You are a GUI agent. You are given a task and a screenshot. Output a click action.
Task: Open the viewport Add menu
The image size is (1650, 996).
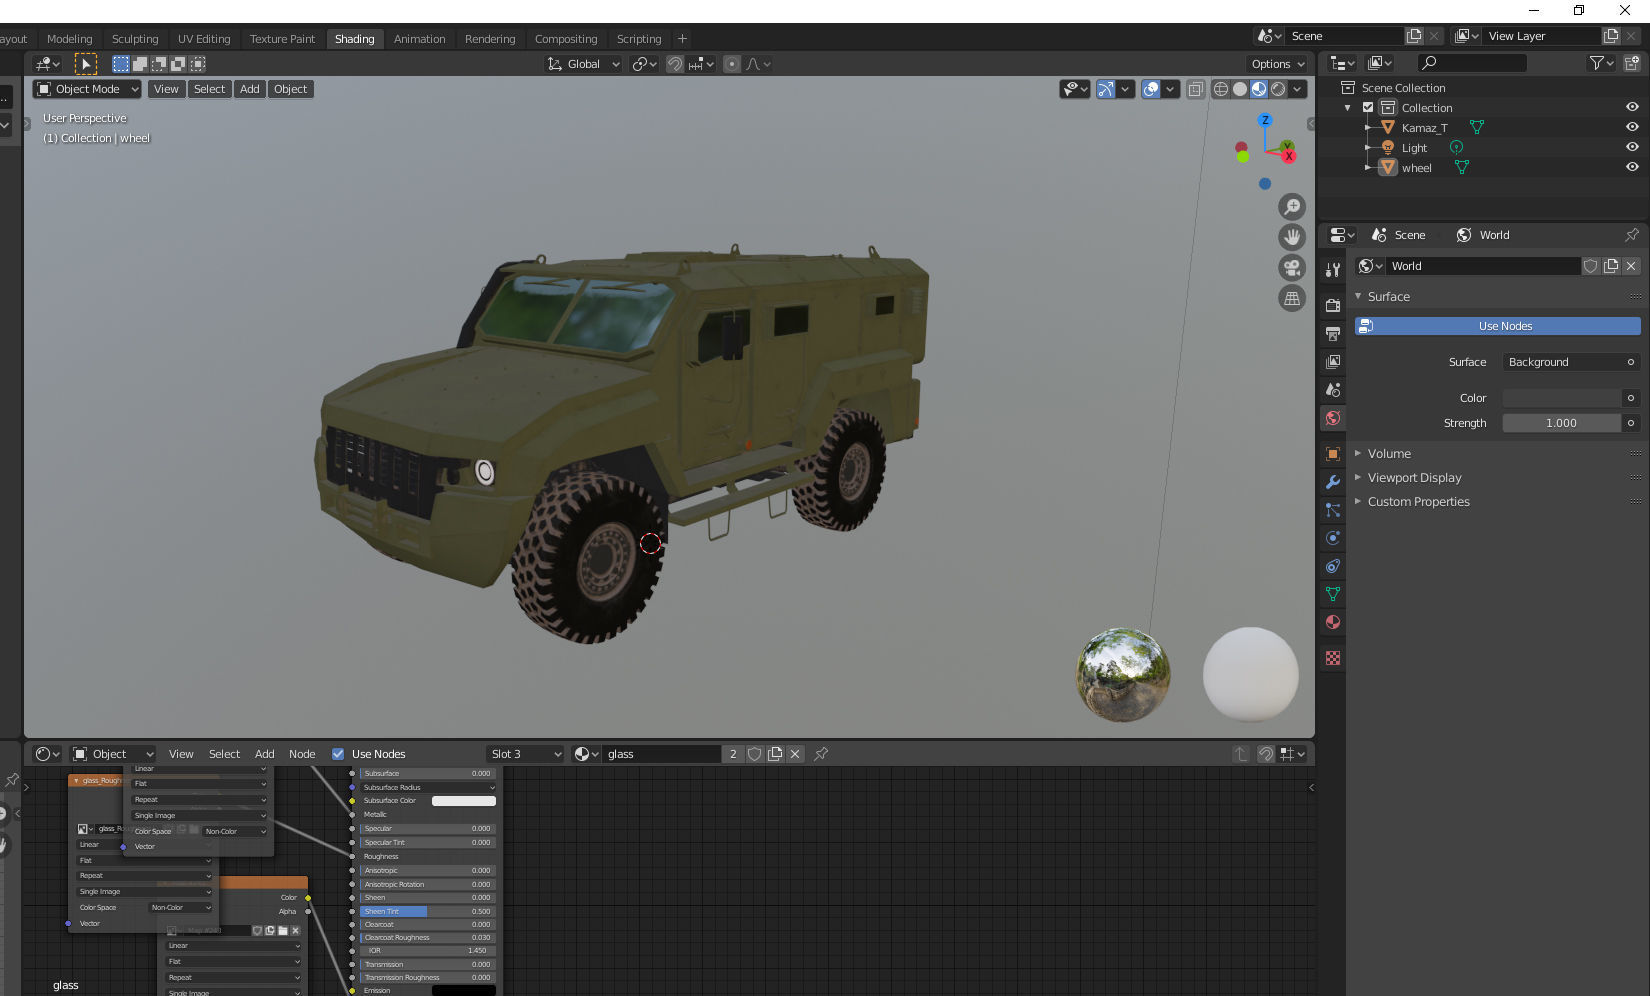250,89
